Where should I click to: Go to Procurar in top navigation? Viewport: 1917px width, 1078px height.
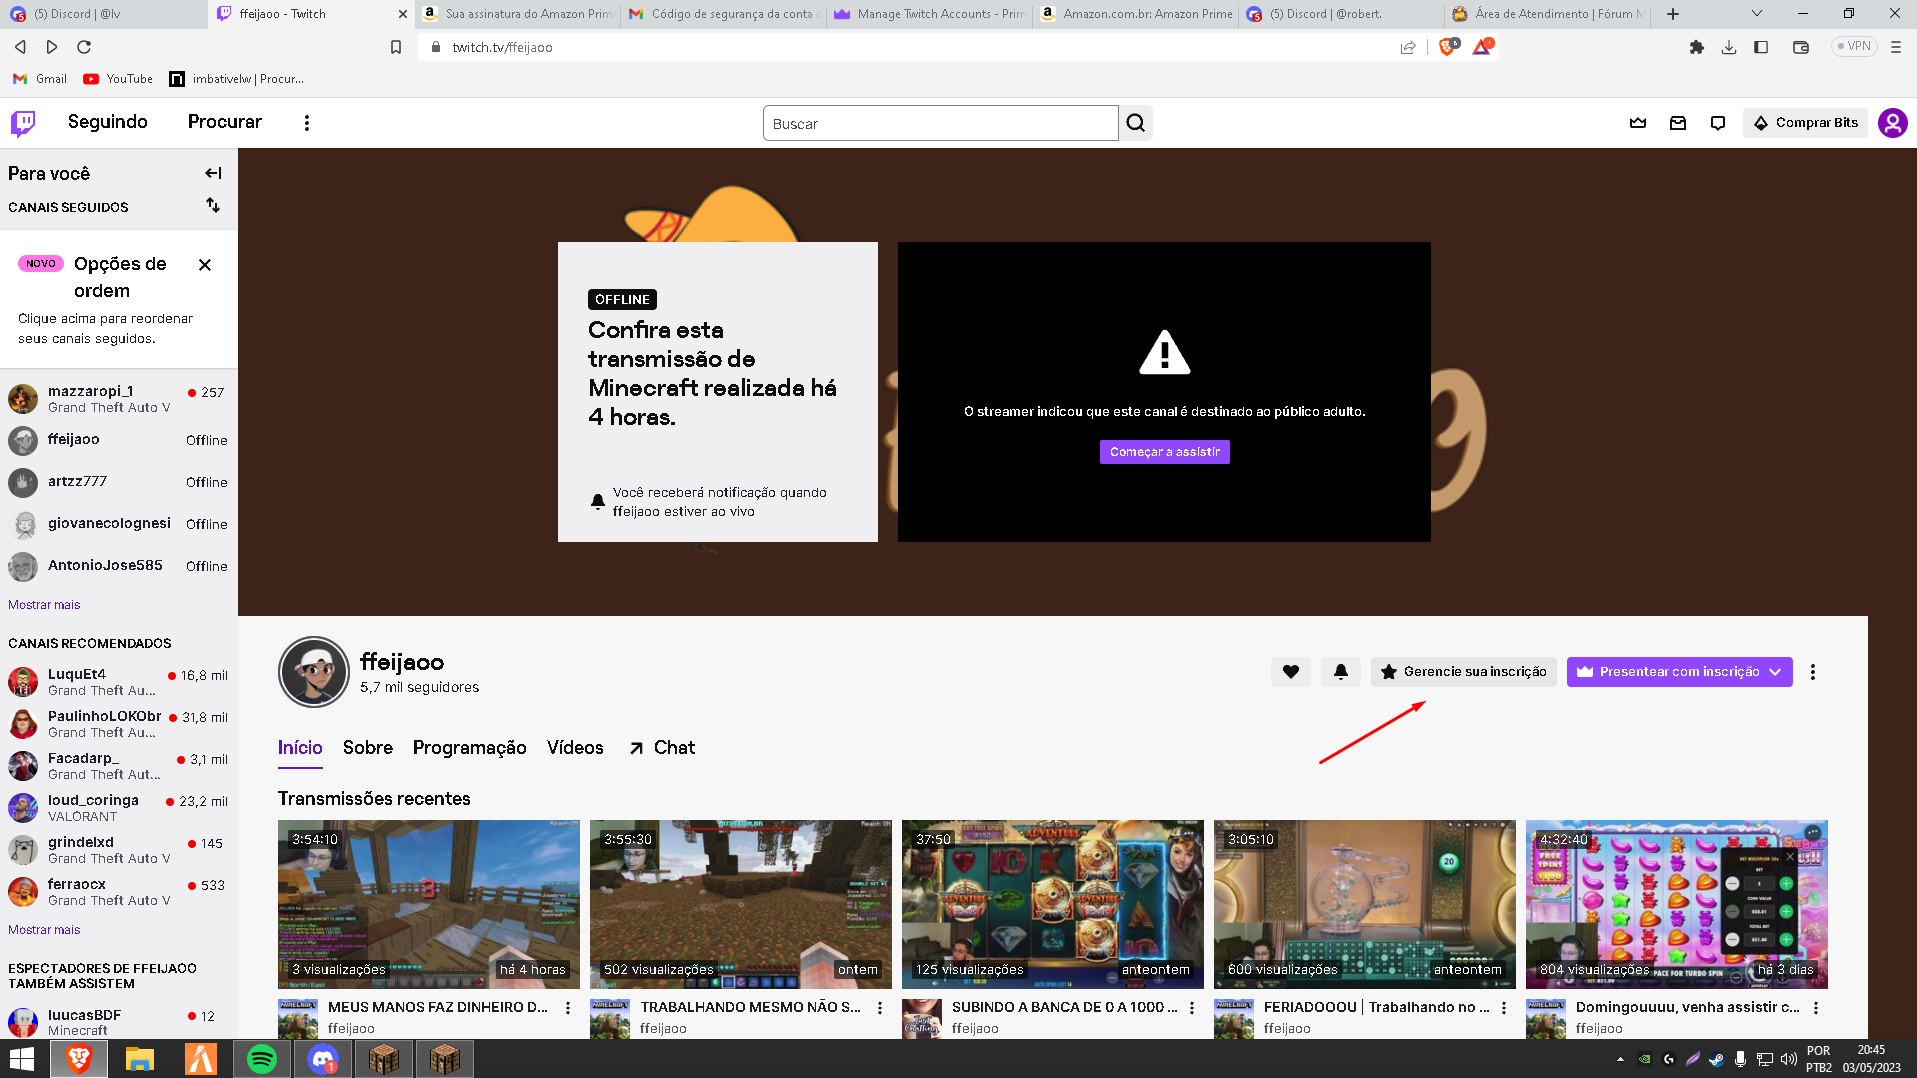225,122
